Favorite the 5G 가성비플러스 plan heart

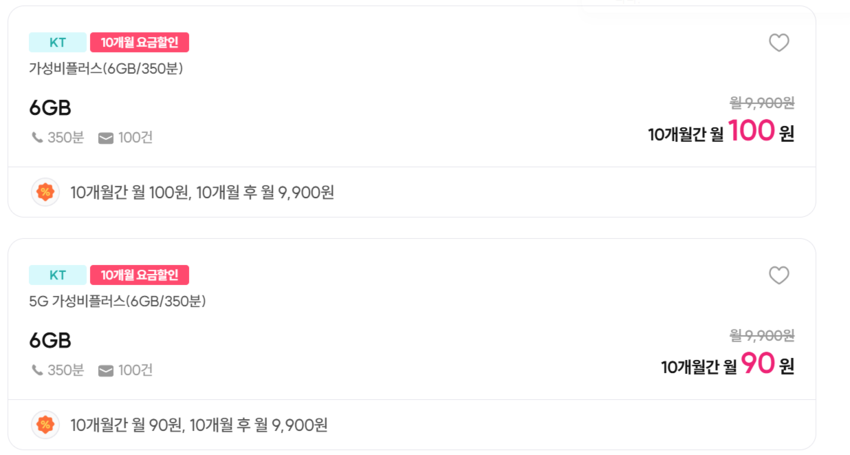coord(778,276)
